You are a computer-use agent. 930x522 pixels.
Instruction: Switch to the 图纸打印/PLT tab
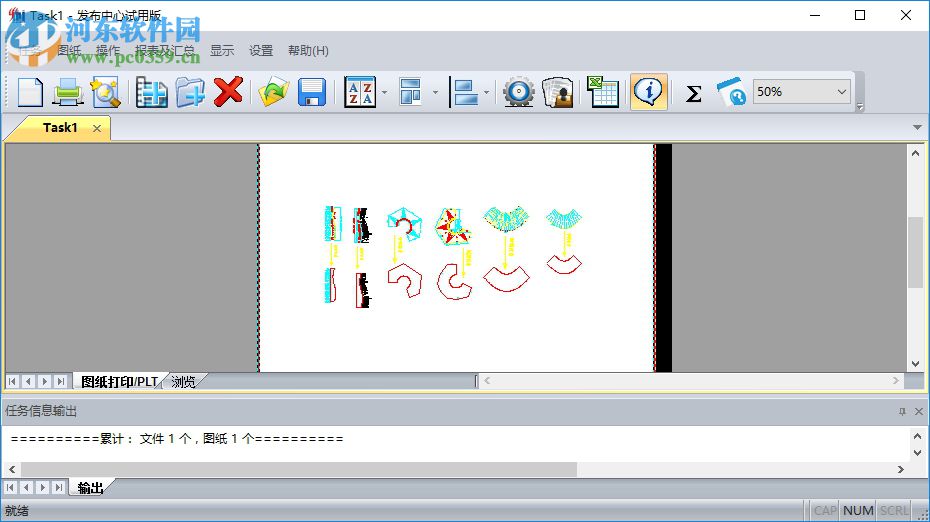(x=119, y=381)
